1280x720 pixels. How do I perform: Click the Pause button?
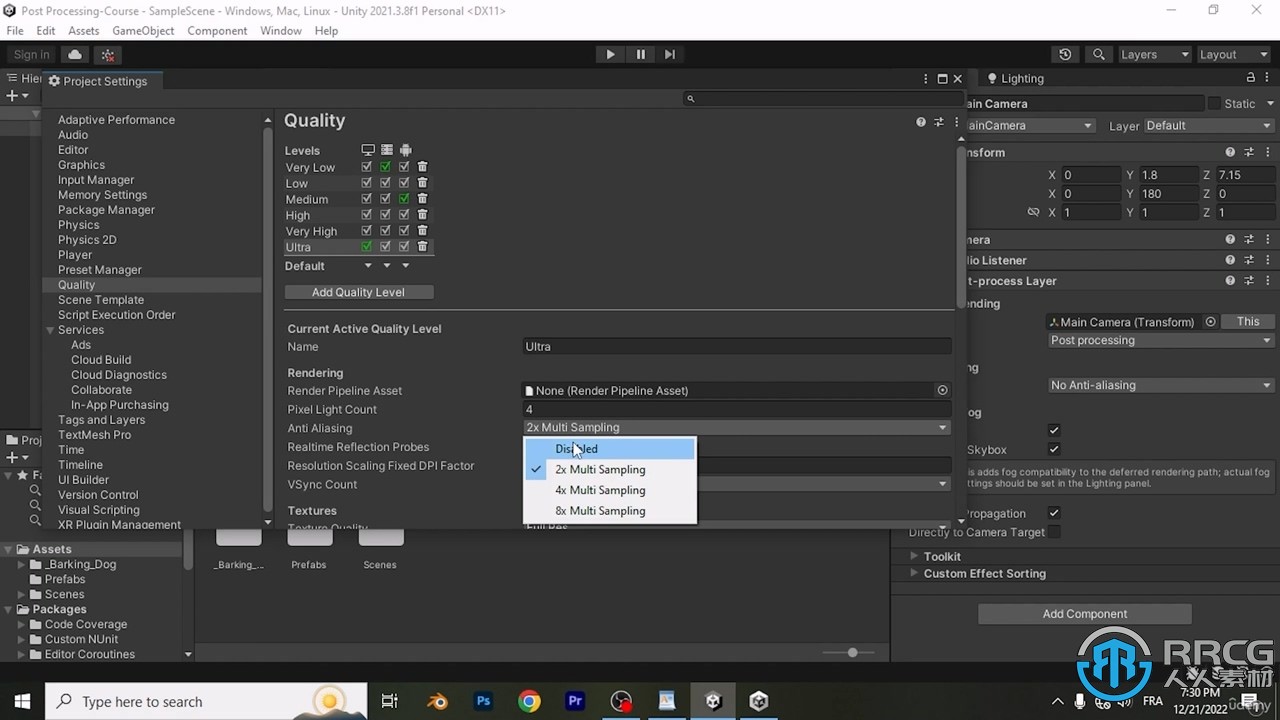[641, 54]
